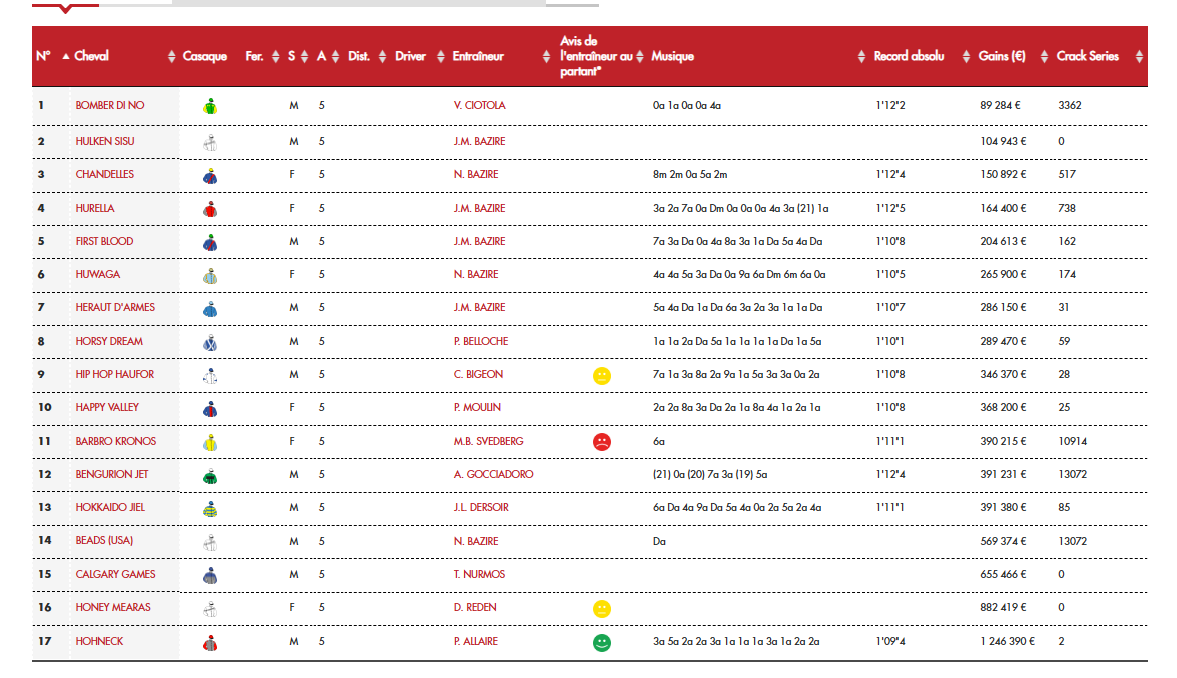Sort by S (sex) column arrows
This screenshot has height=678, width=1177.
(304, 56)
